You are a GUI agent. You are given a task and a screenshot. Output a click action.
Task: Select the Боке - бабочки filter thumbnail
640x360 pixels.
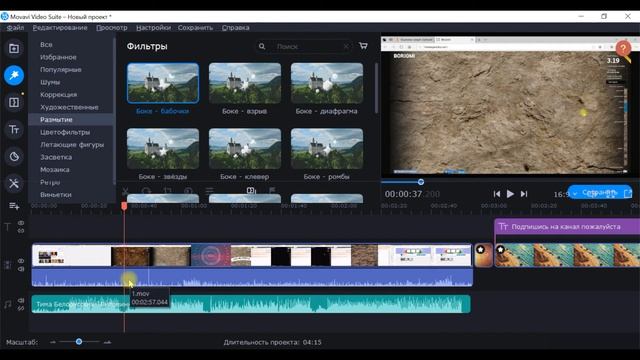pyautogui.click(x=163, y=83)
